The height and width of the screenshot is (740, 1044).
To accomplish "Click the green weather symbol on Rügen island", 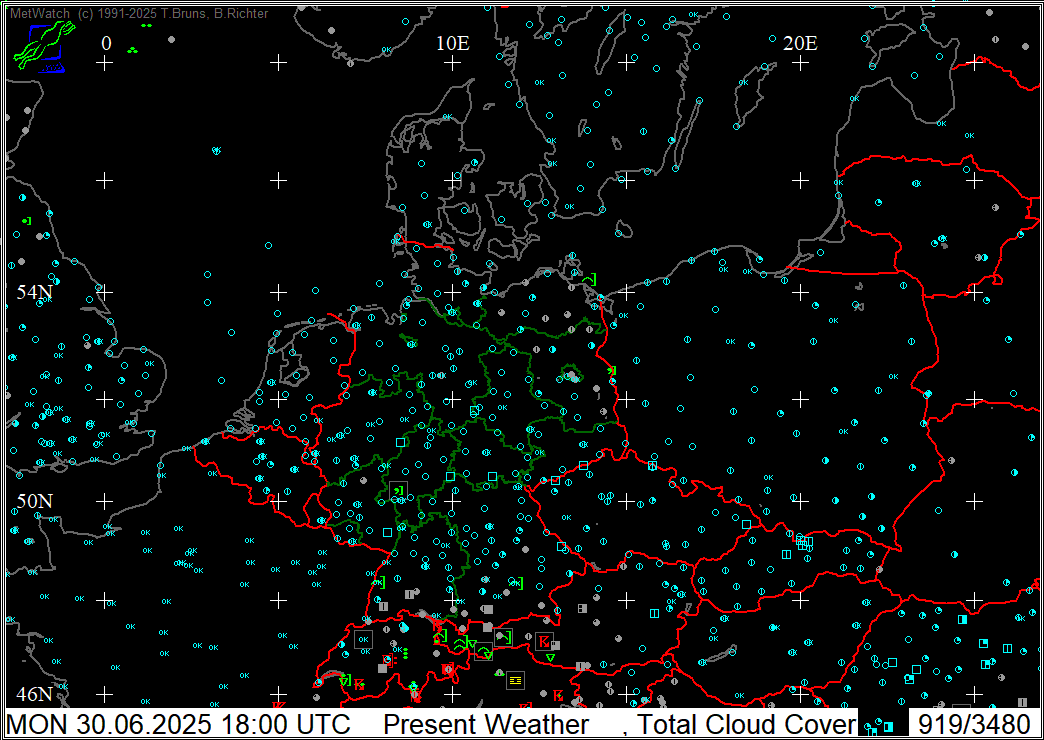I will tap(590, 279).
